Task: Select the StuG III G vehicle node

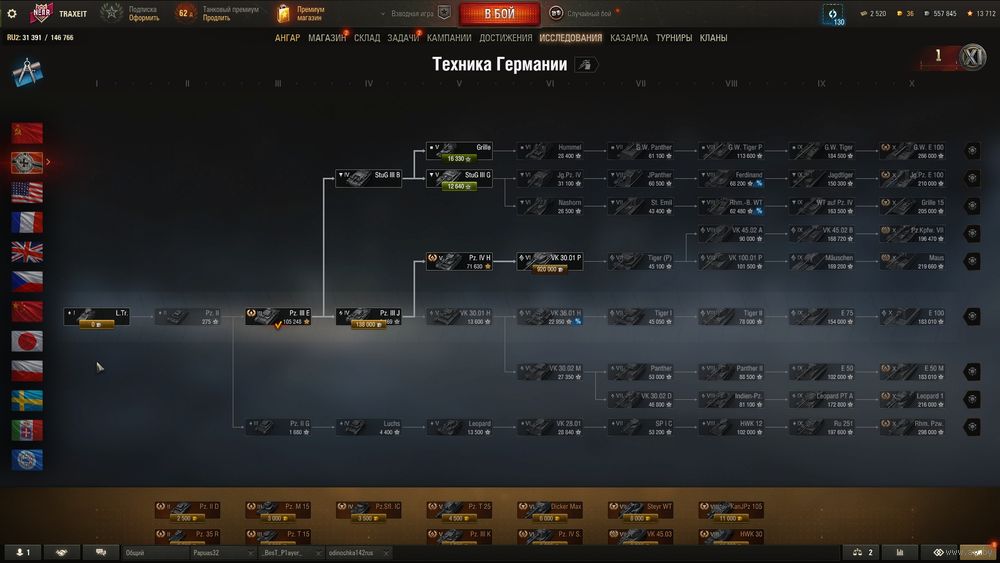Action: point(459,179)
